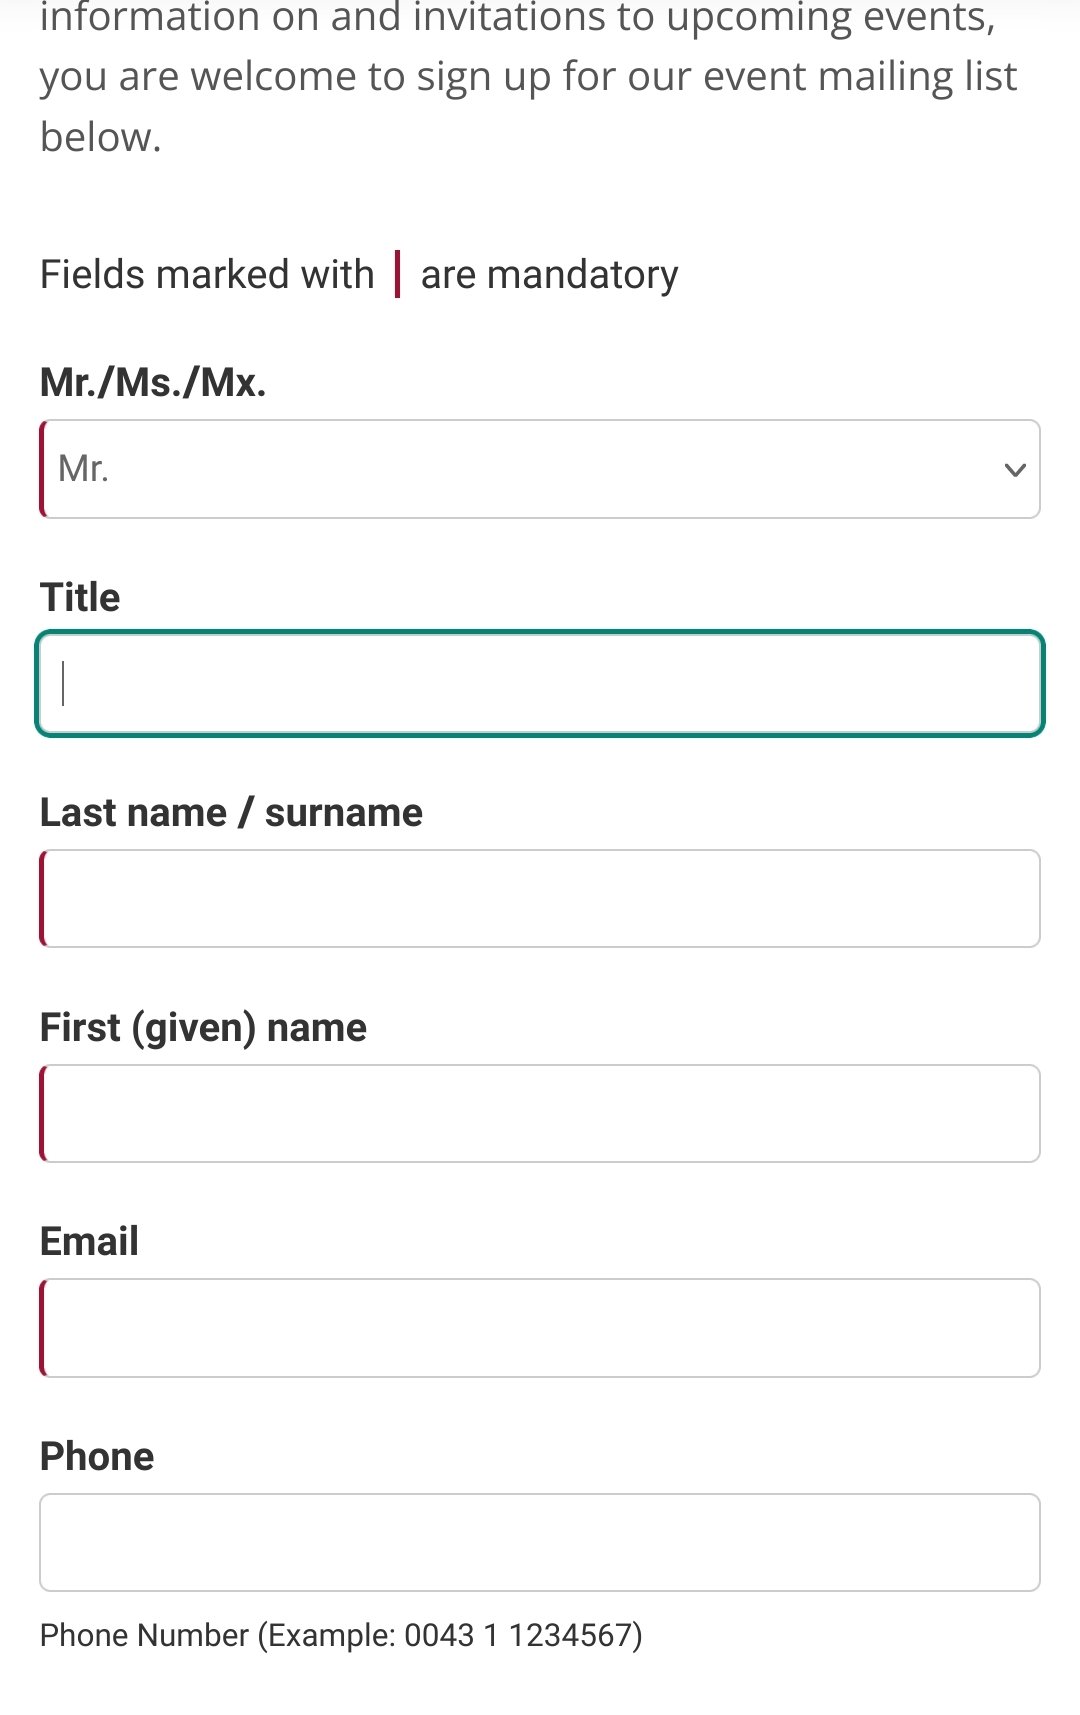The height and width of the screenshot is (1715, 1080).
Task: Click into the Last name / surname field
Action: point(540,898)
